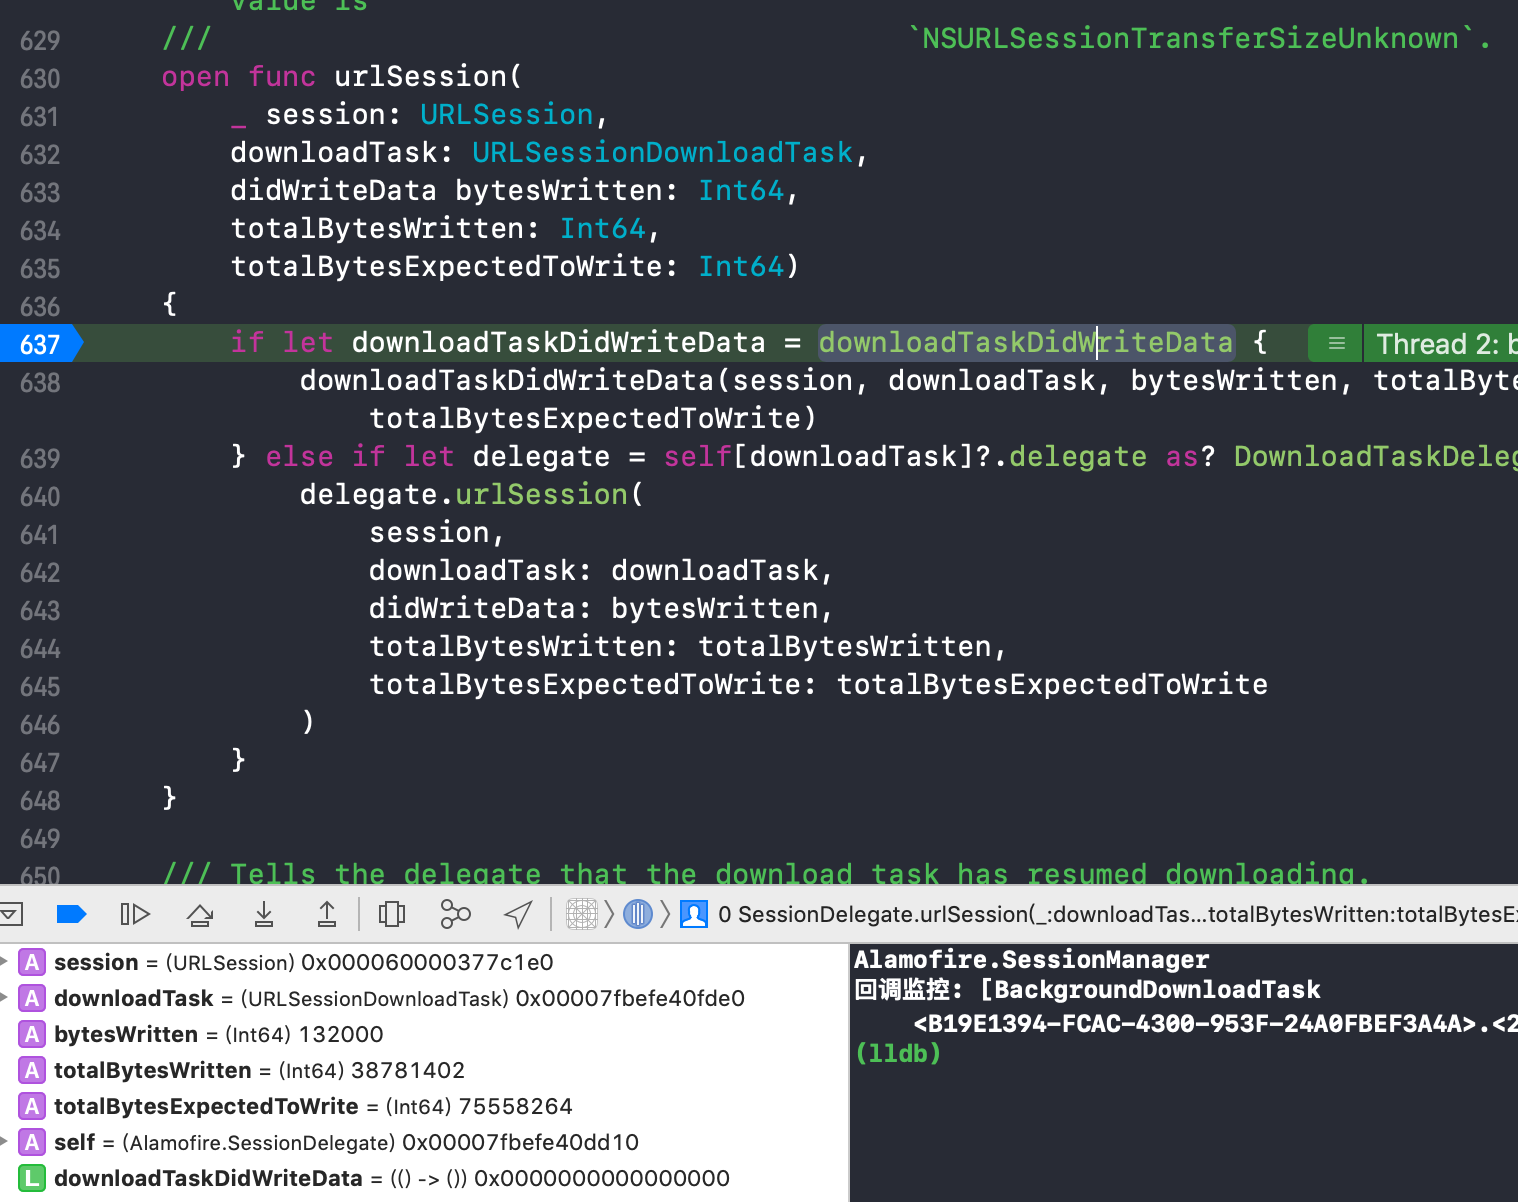Viewport: 1518px width, 1202px height.
Task: Select bytesWritten variable row
Action: (424, 1034)
